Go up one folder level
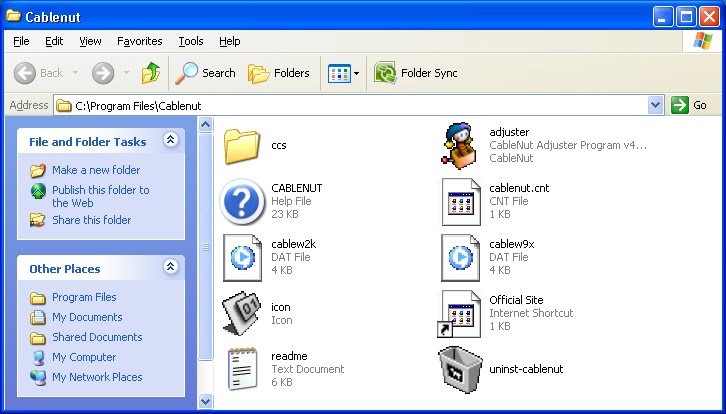The width and height of the screenshot is (726, 414). pos(151,73)
